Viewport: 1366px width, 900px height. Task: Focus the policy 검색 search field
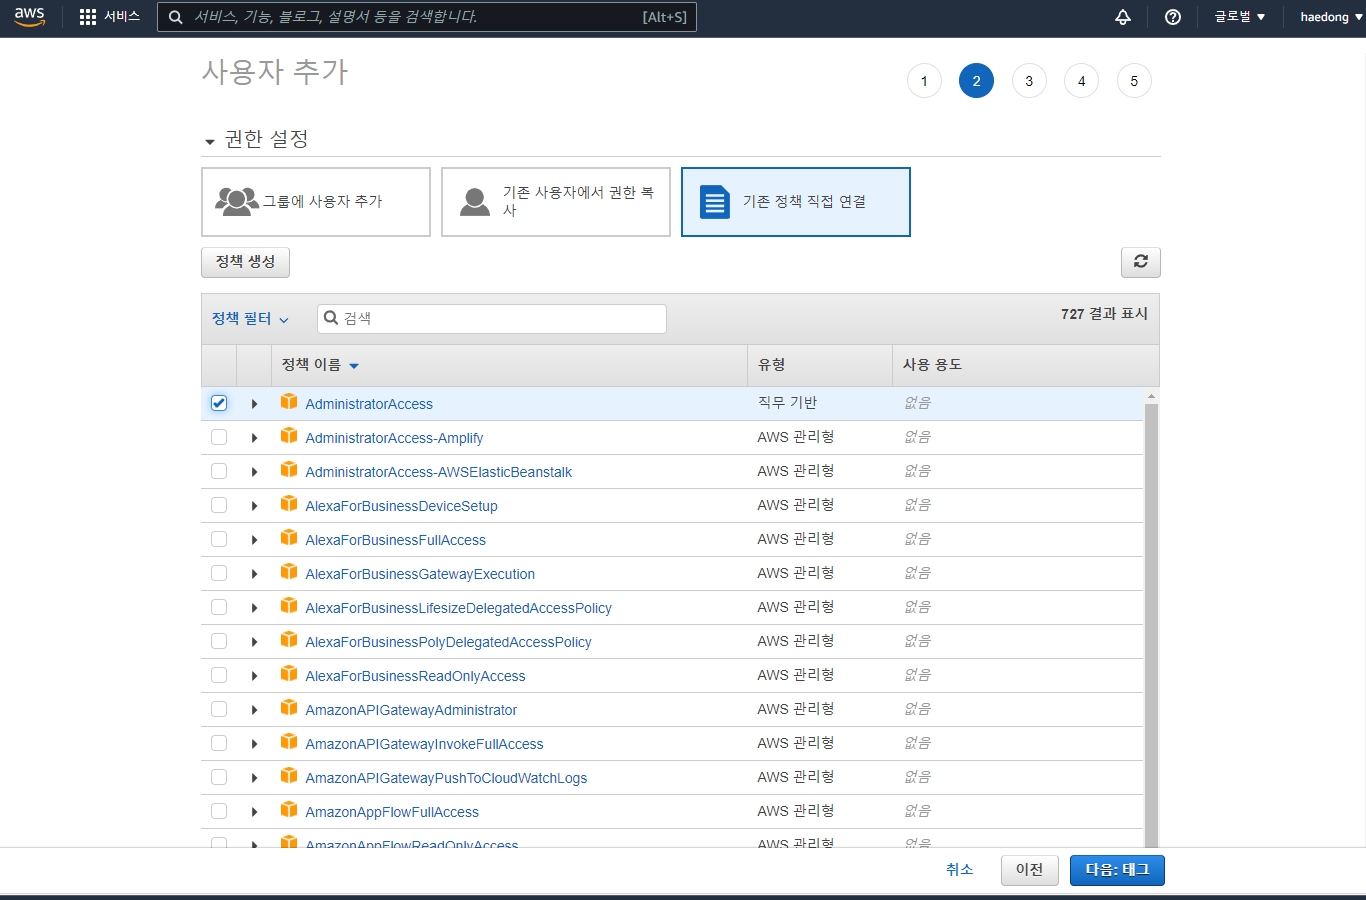point(492,318)
